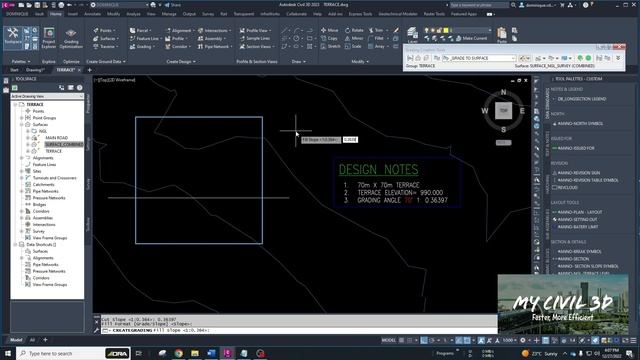
Task: Click the Model layout tab
Action: coord(16,340)
